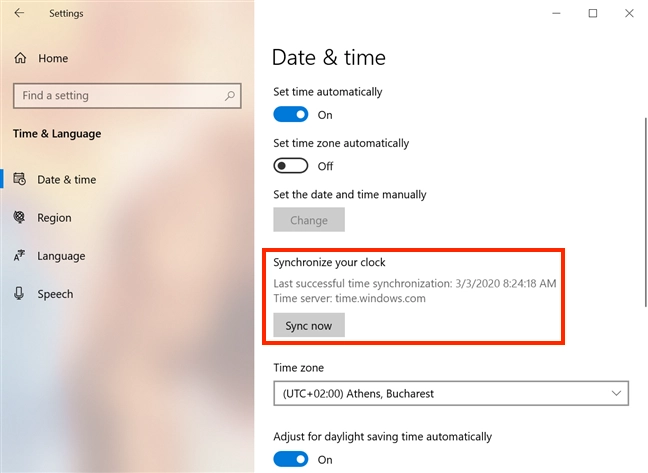
Task: Click the 'Set time zone automatically' label
Action: [x=341, y=143]
